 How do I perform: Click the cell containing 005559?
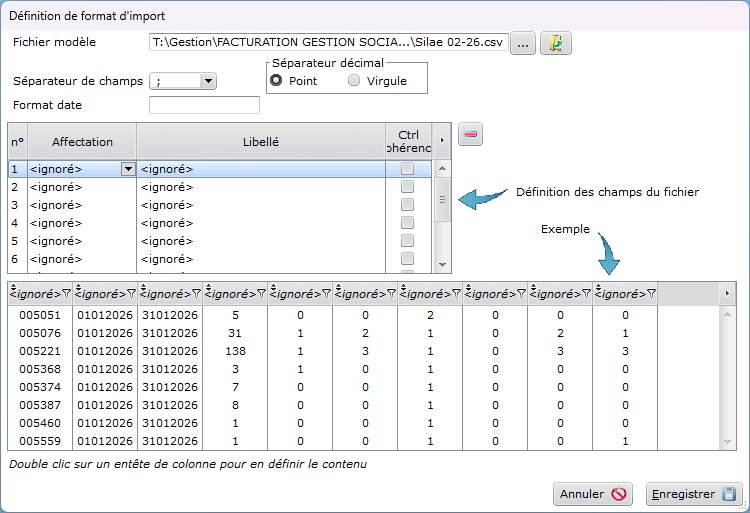tap(40, 441)
